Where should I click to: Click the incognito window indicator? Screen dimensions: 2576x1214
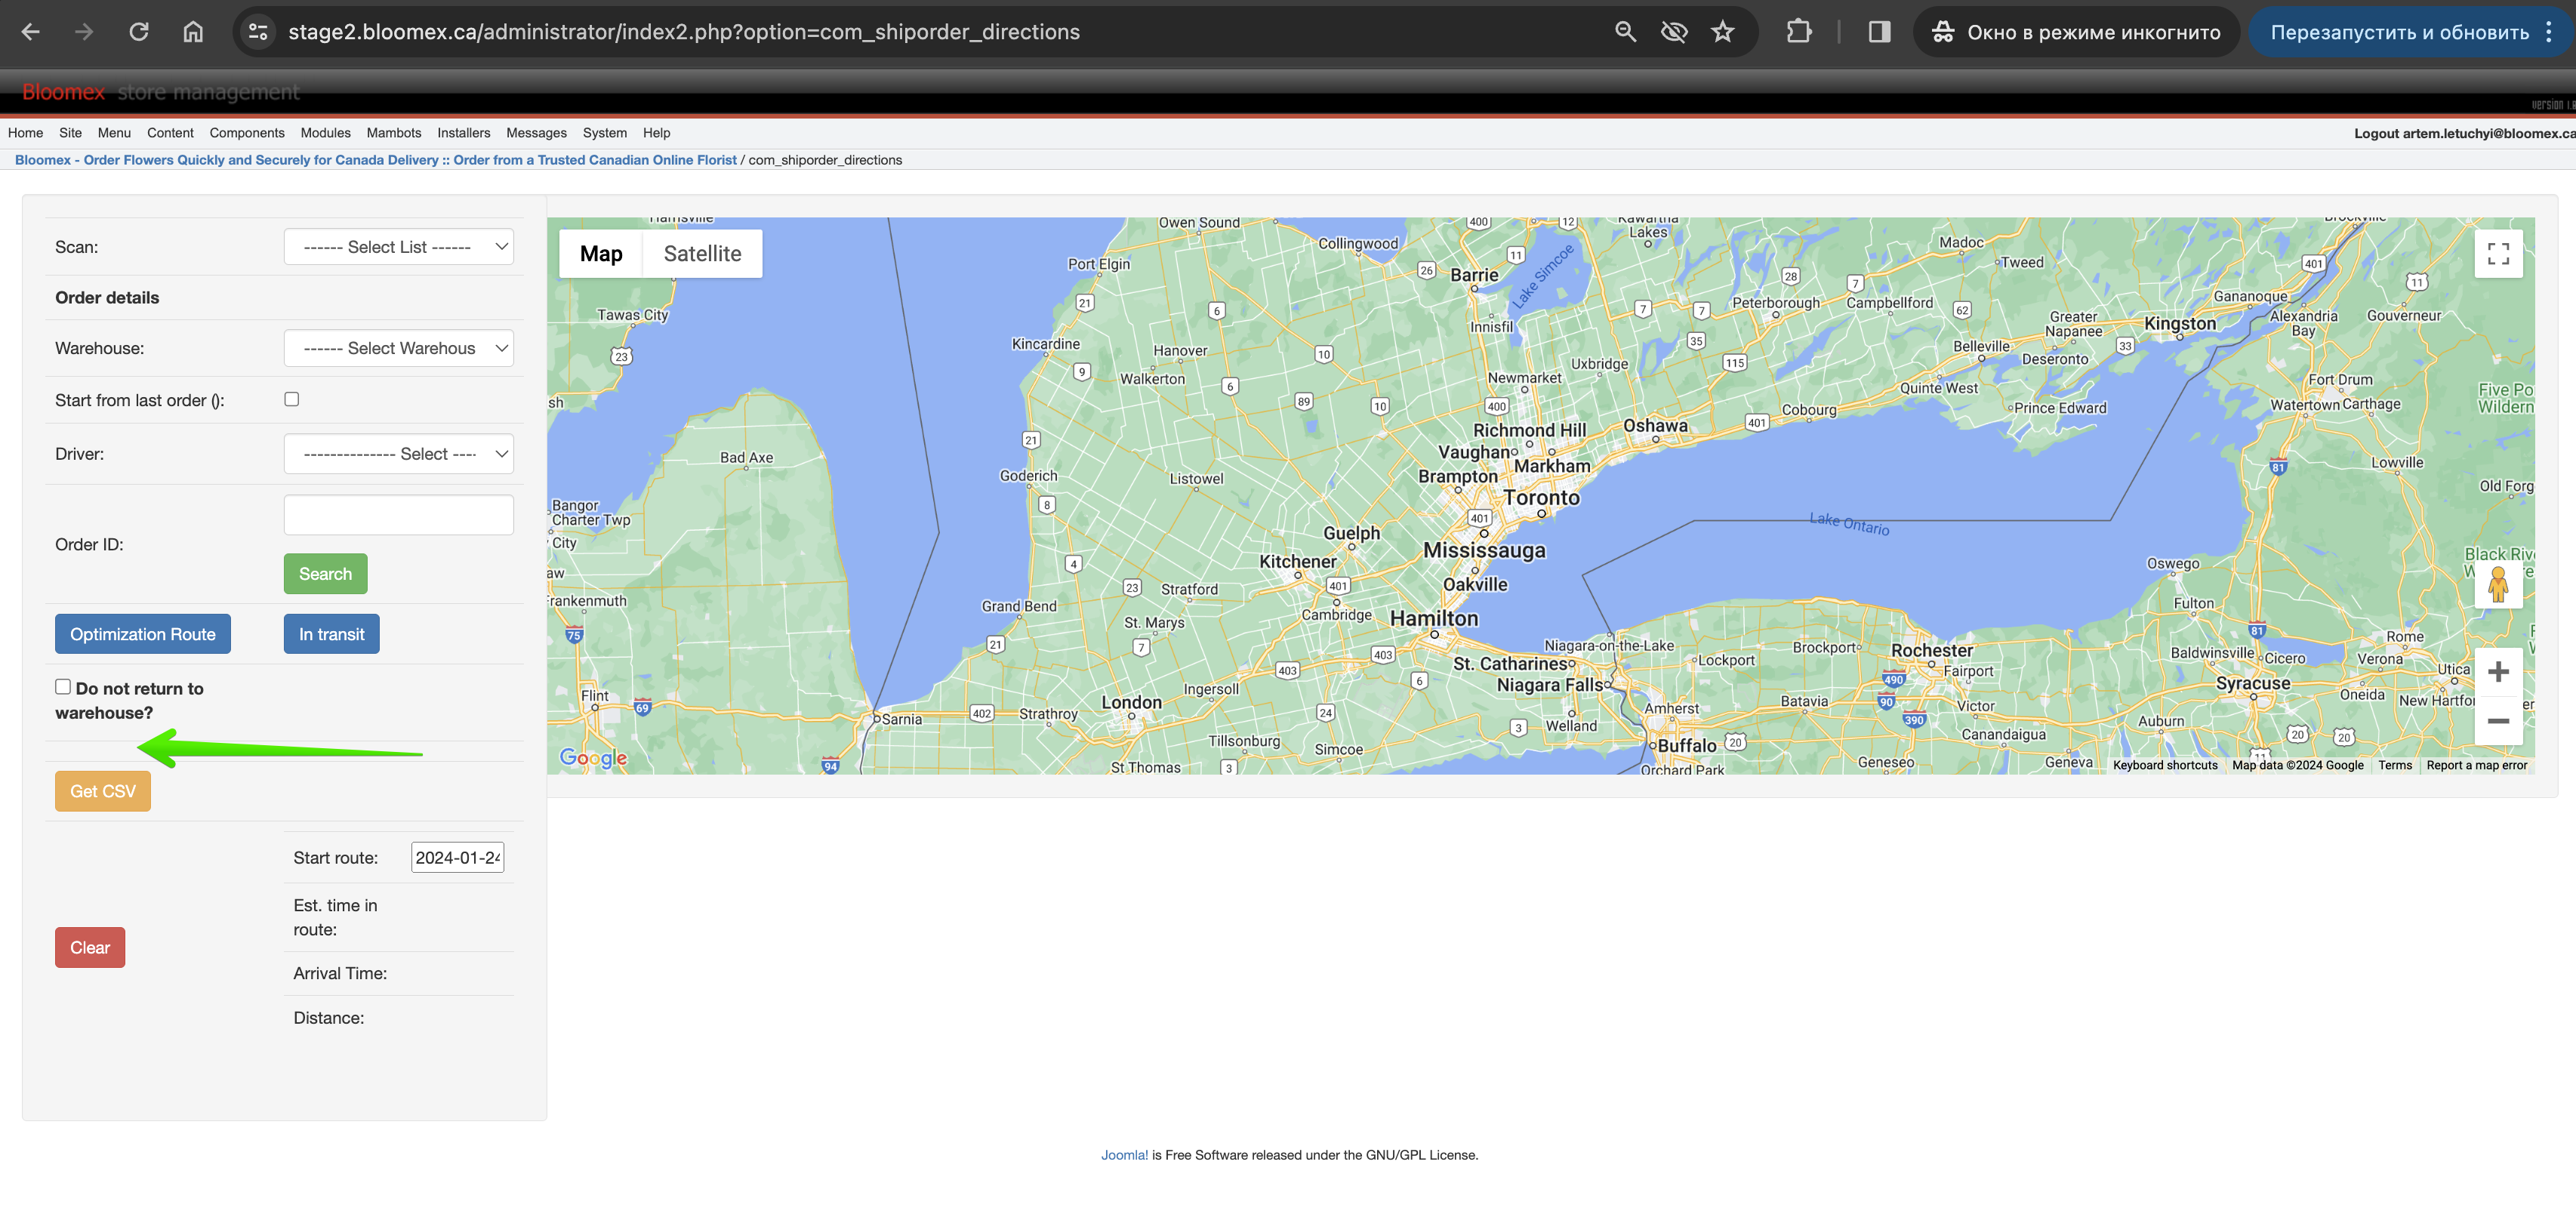click(2076, 32)
